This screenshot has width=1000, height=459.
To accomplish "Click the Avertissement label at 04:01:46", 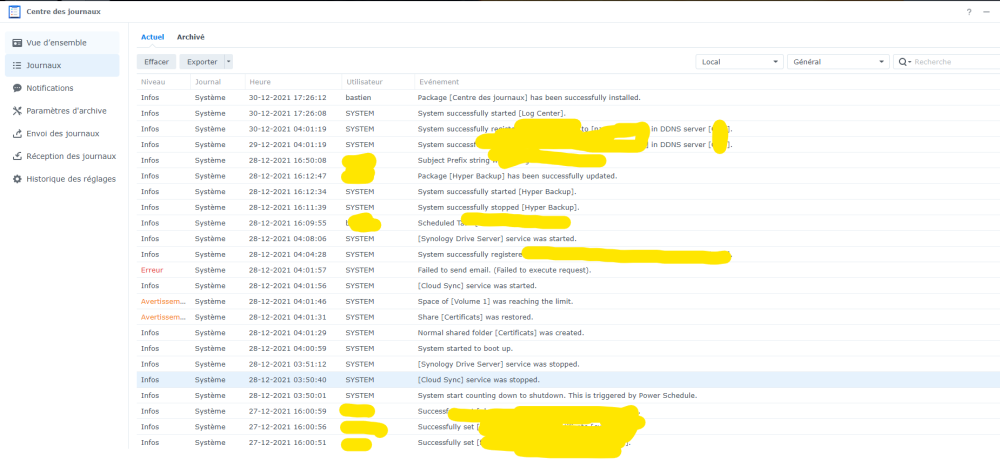I will click(163, 301).
